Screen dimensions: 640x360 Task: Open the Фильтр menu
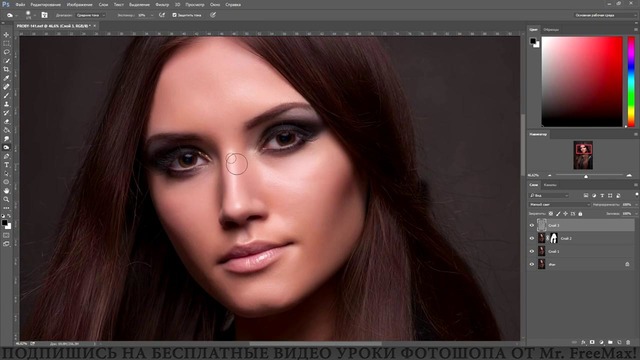pos(162,4)
